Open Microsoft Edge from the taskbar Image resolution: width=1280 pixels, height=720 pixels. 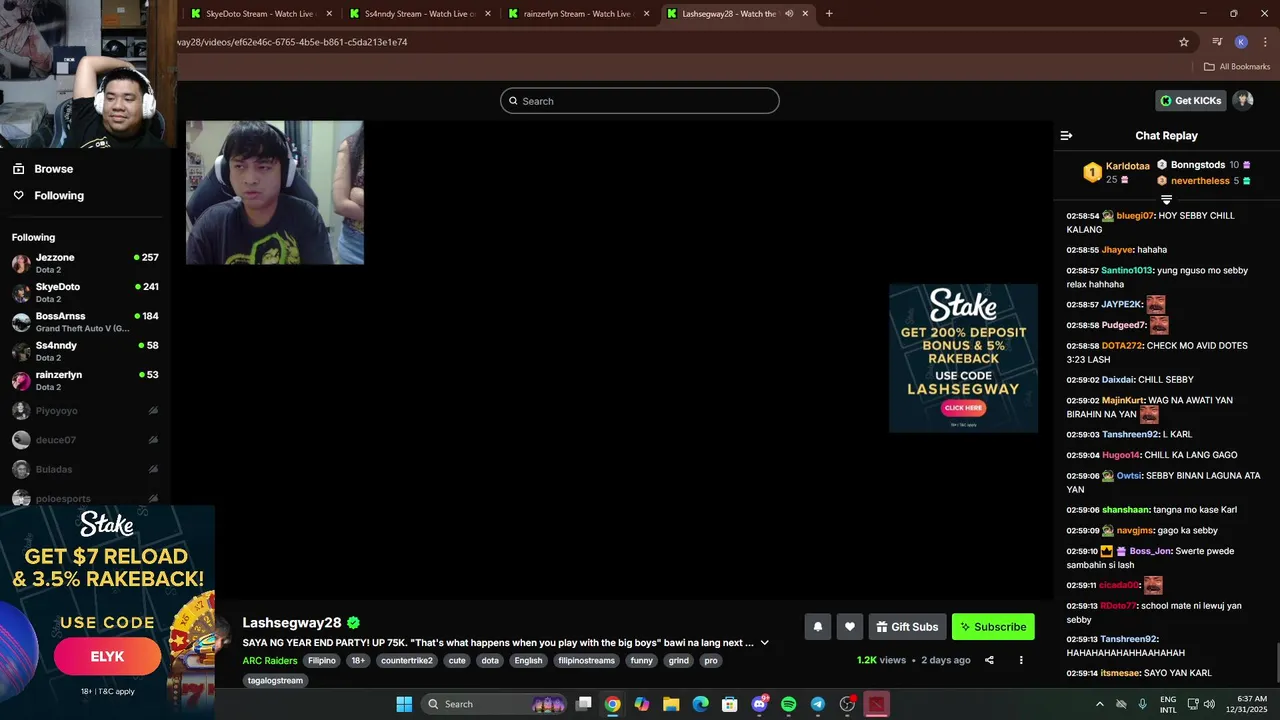tap(700, 704)
